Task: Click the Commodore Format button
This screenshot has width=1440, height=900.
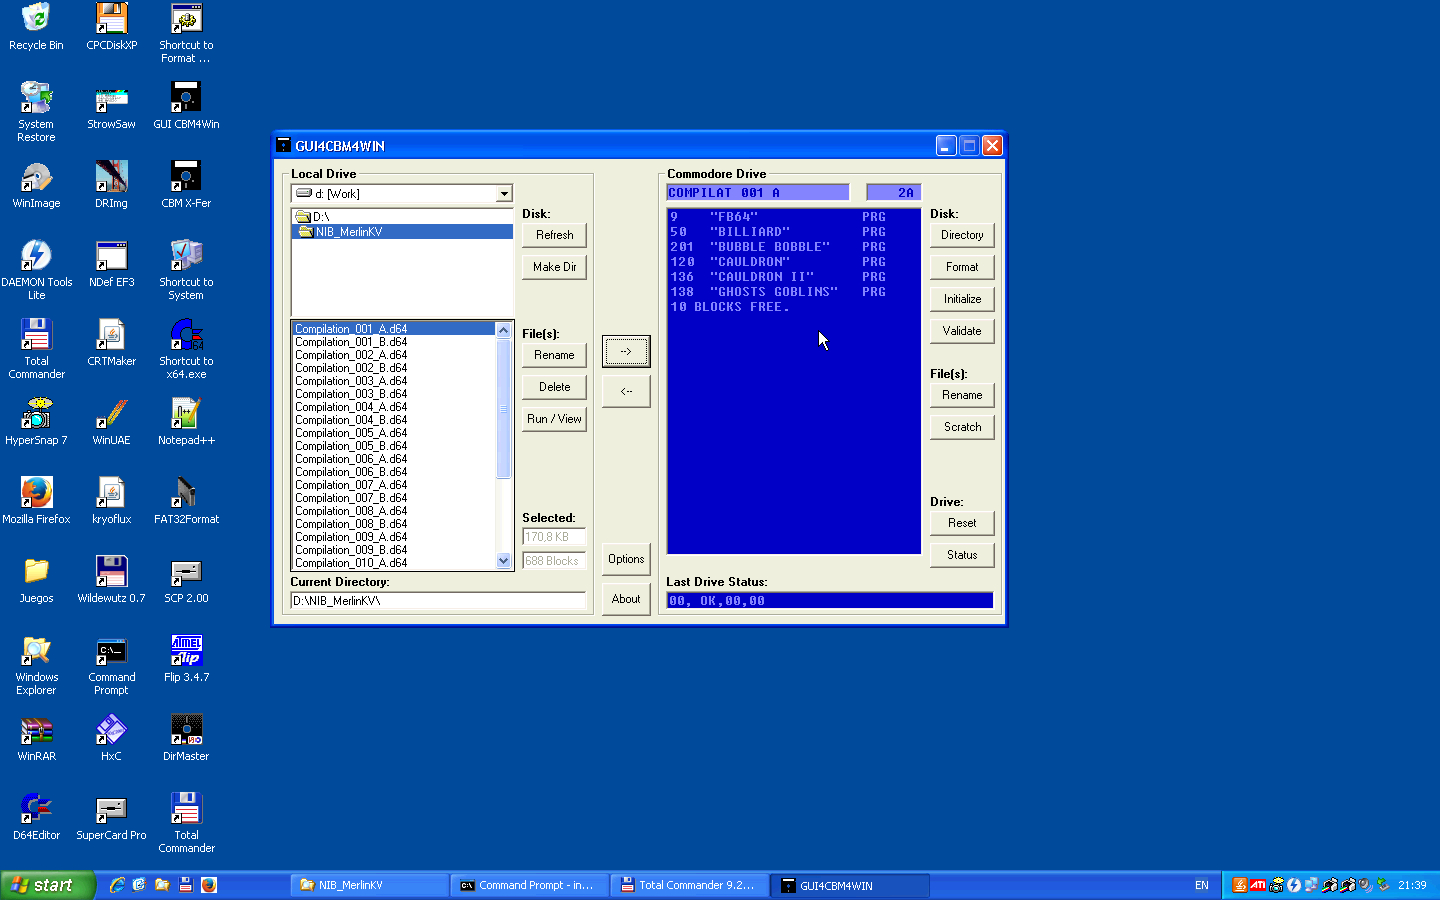Action: pos(962,267)
